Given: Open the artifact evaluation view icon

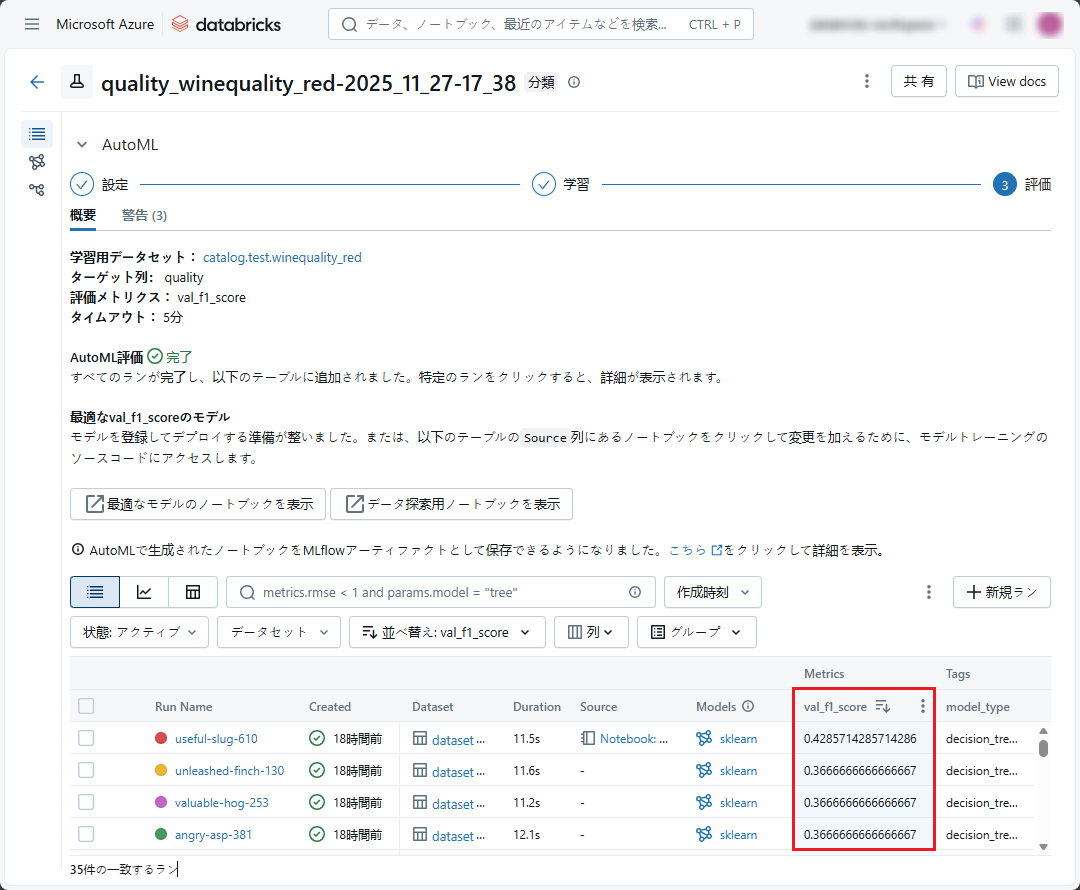Looking at the screenshot, I should 193,592.
